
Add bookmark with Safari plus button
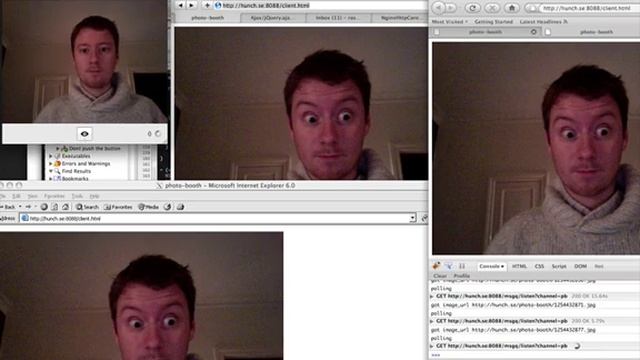207,5
